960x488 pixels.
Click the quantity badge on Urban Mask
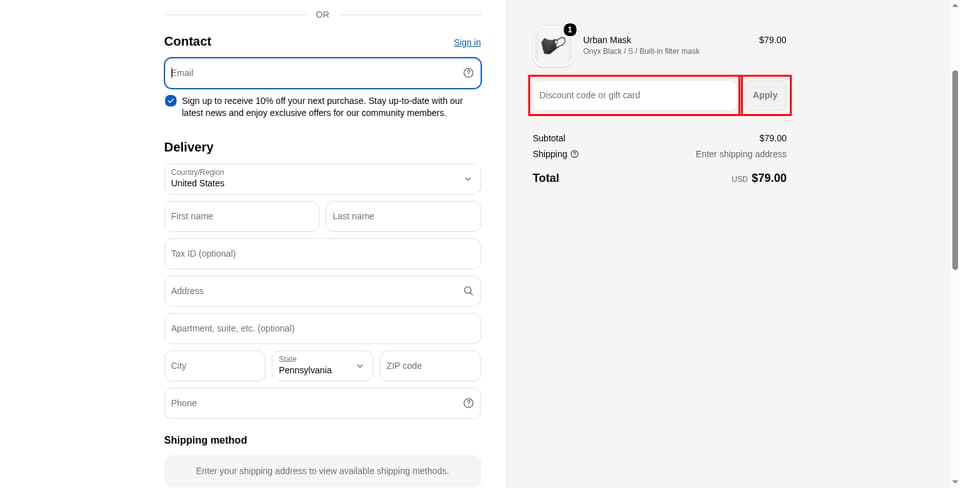(570, 29)
